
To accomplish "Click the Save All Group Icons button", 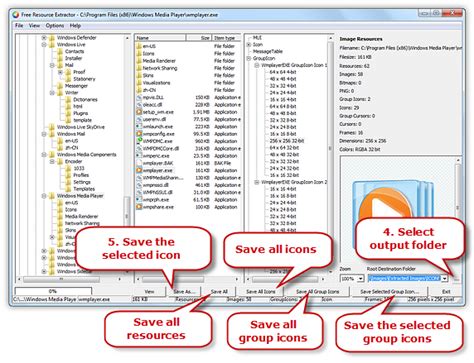I will 318,291.
